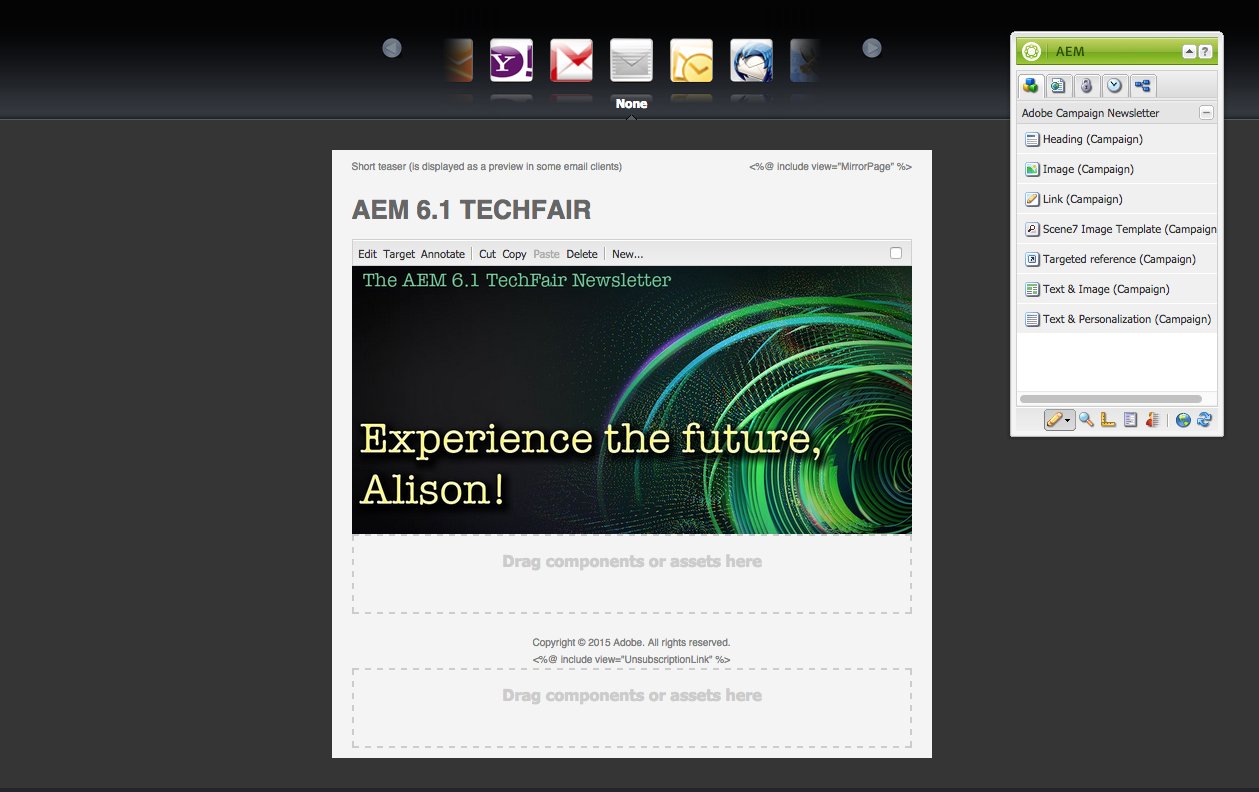Click Copy on the component edit bar
The image size is (1259, 792).
tap(514, 254)
